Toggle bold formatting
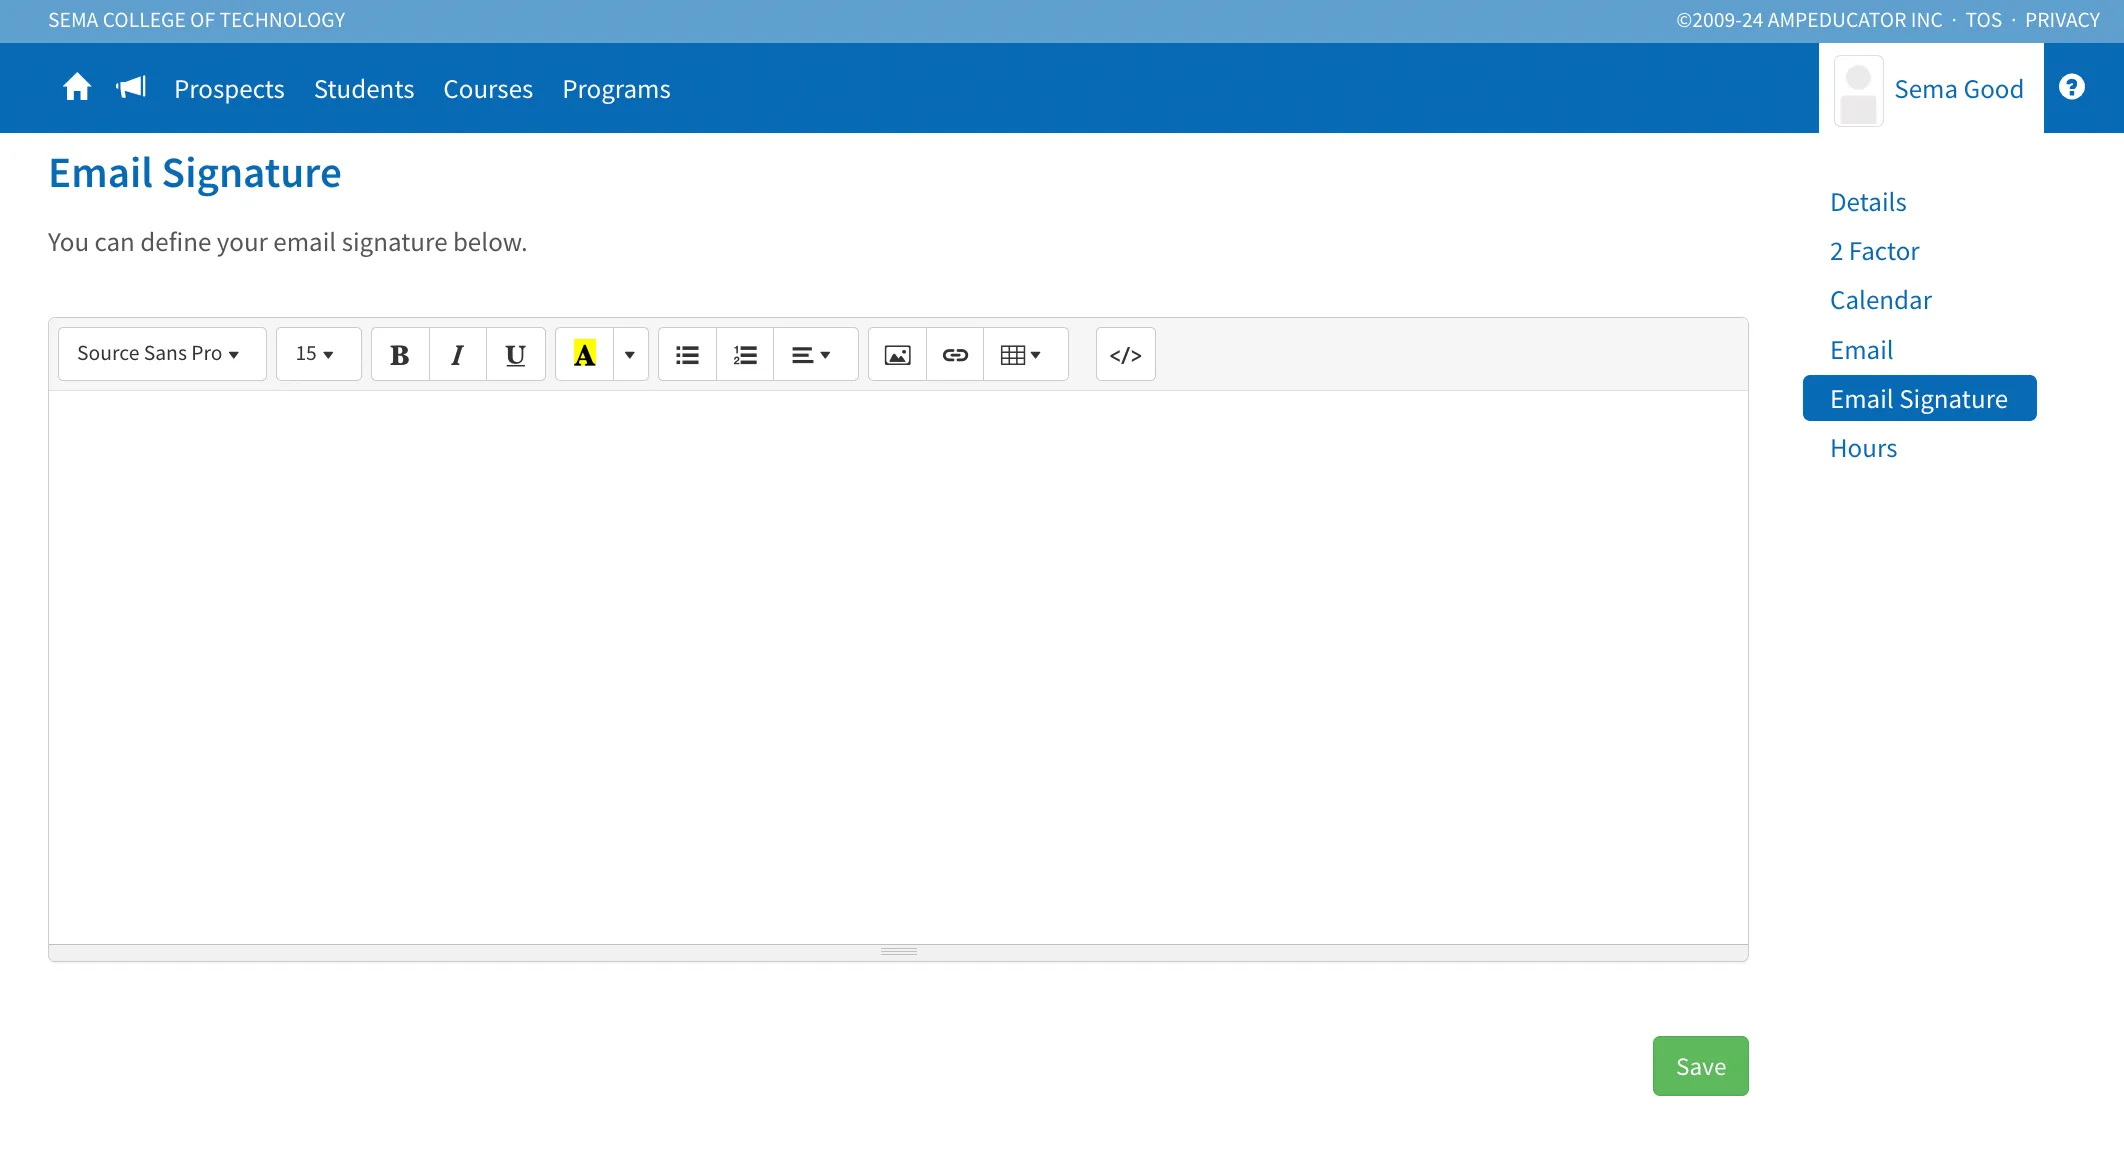Image resolution: width=2124 pixels, height=1154 pixels. pos(400,354)
